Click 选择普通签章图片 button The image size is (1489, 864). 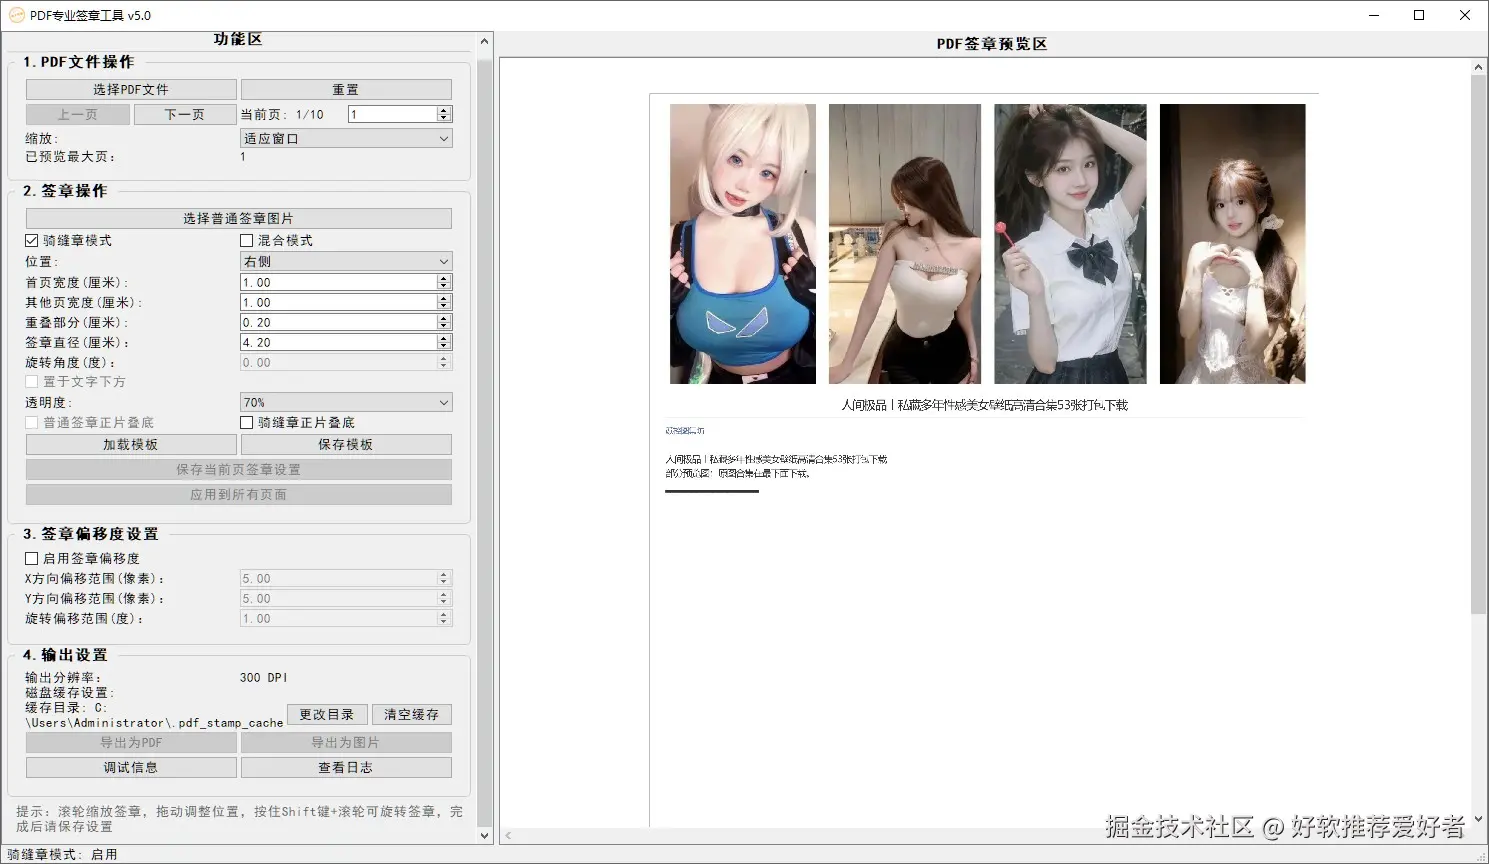pos(239,218)
